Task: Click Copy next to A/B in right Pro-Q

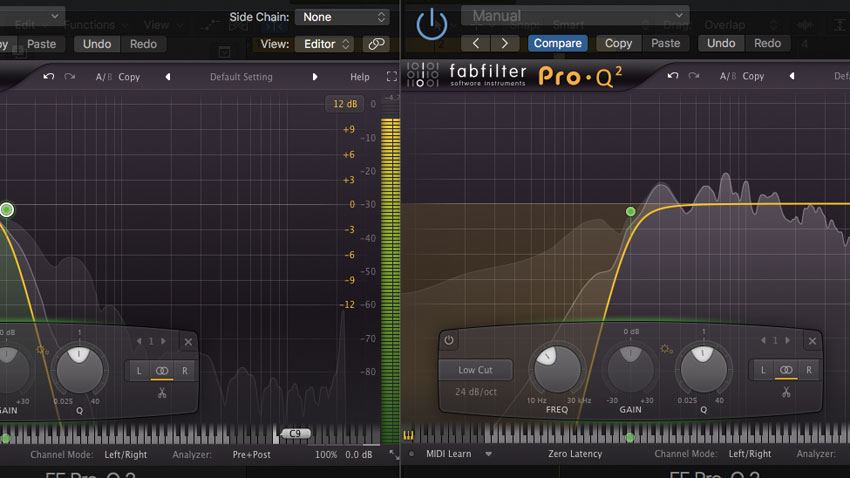Action: pos(753,76)
